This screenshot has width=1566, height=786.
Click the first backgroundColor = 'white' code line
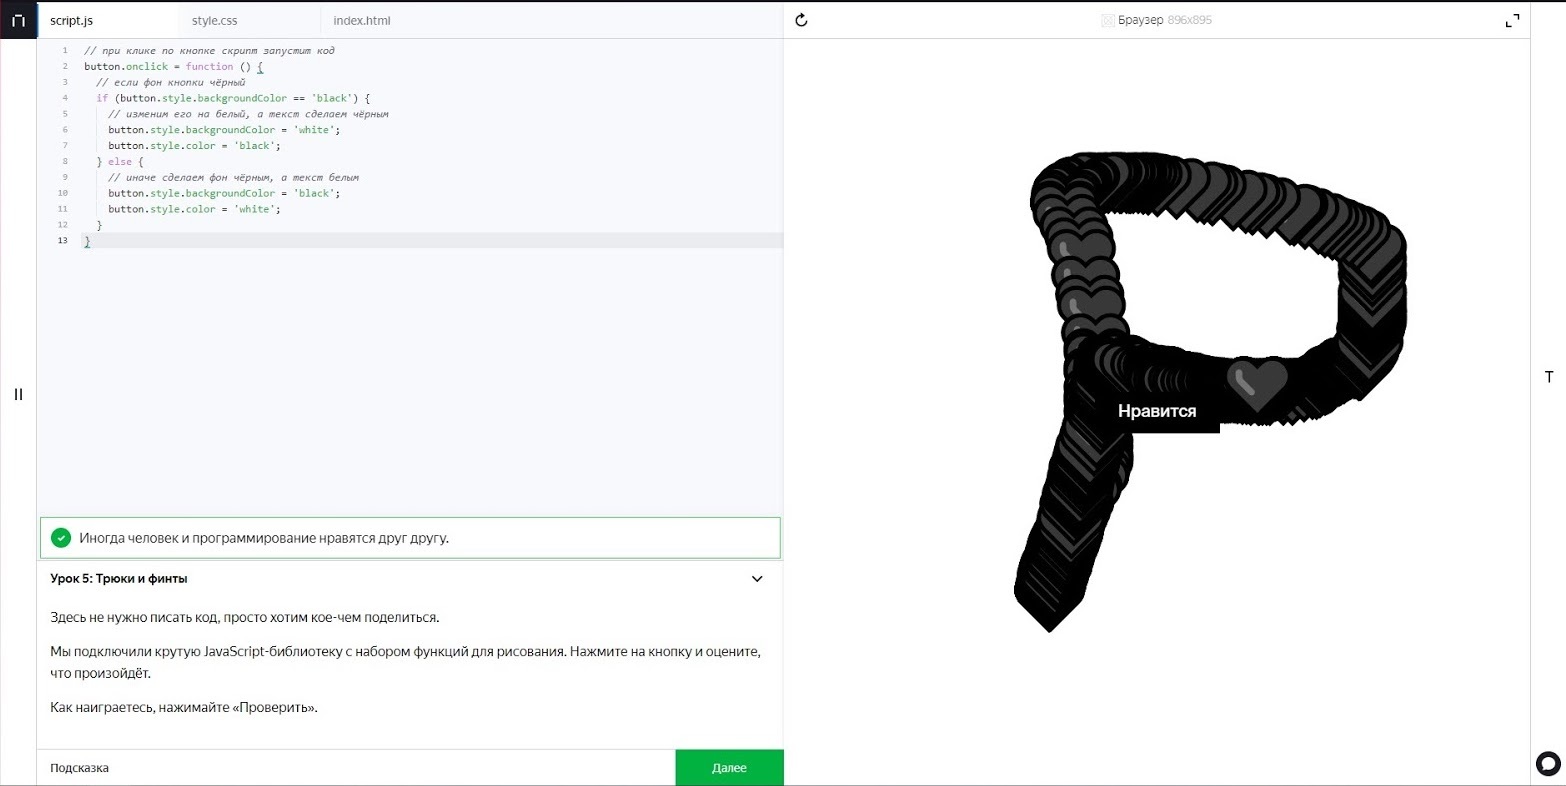(224, 130)
